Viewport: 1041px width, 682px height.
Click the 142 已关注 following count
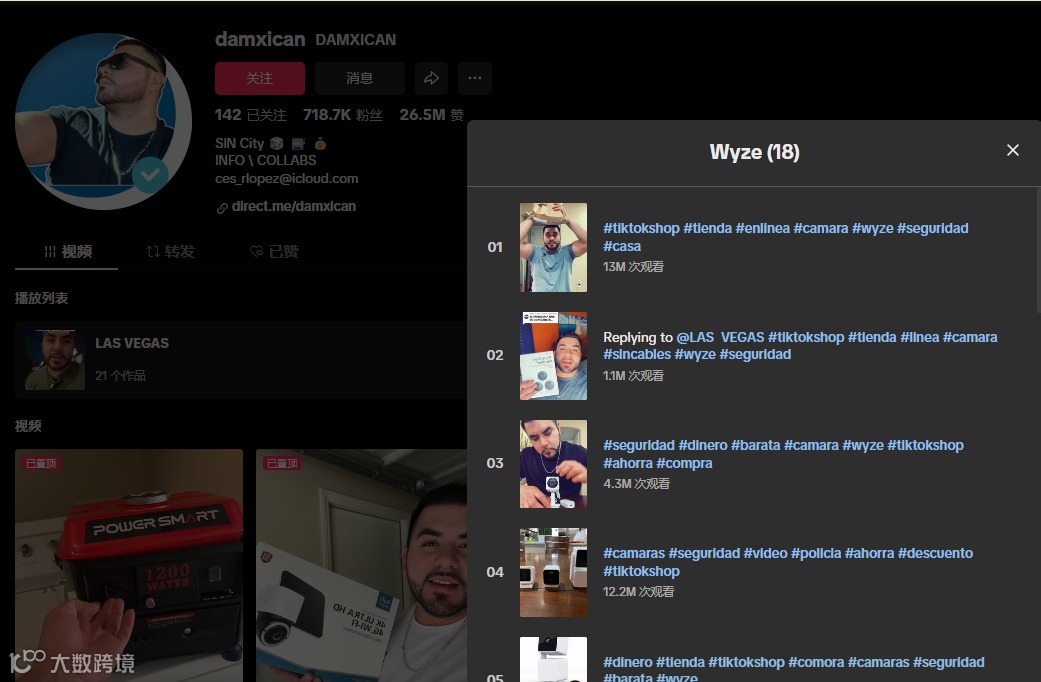(250, 115)
